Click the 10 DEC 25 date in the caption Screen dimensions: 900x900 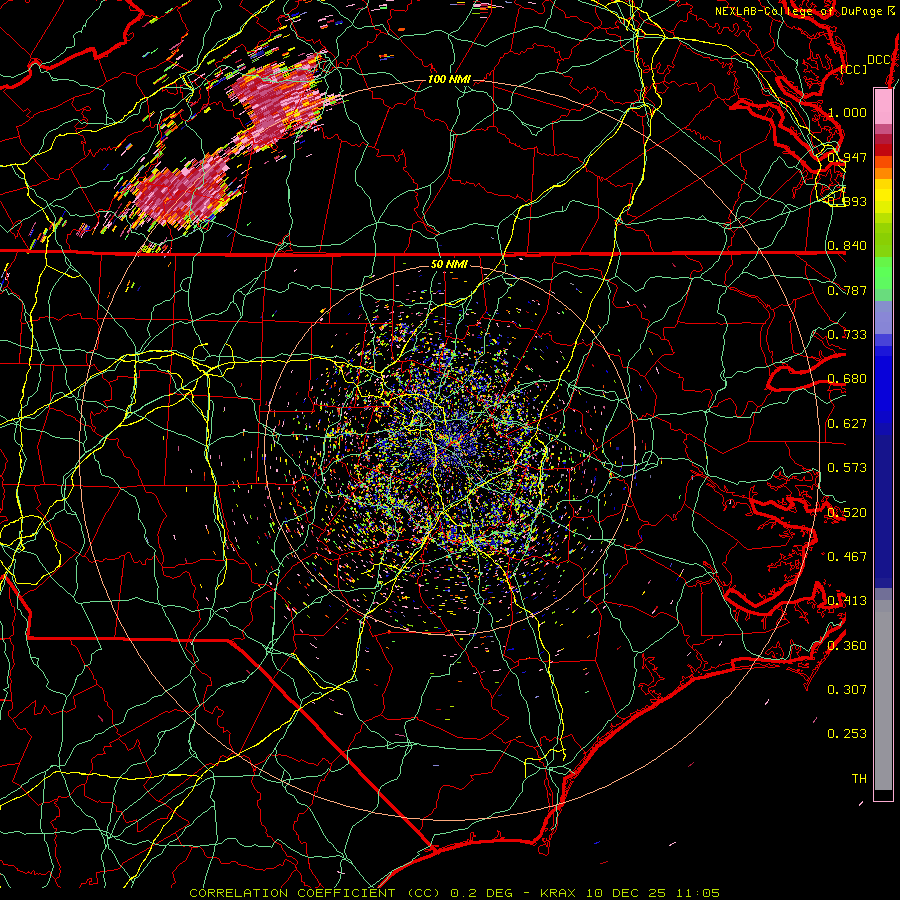pyautogui.click(x=626, y=893)
